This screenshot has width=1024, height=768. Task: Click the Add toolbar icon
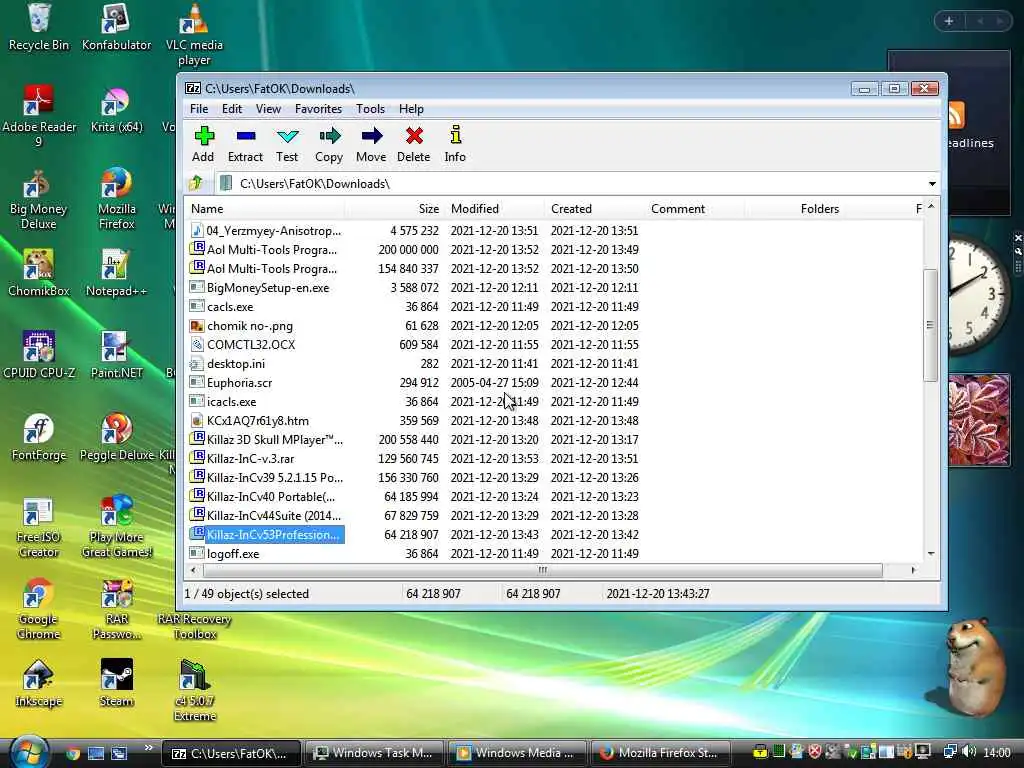point(203,144)
